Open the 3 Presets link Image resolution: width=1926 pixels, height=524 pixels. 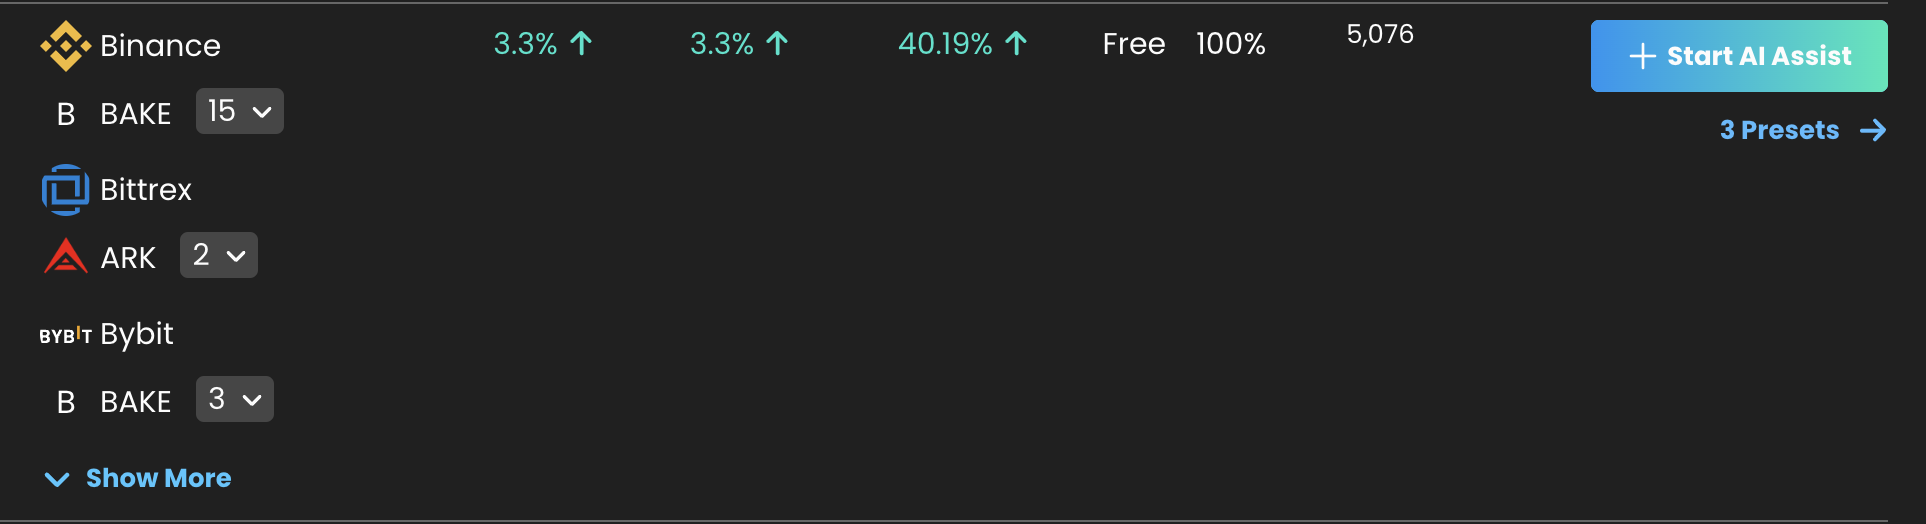[x=1779, y=130]
